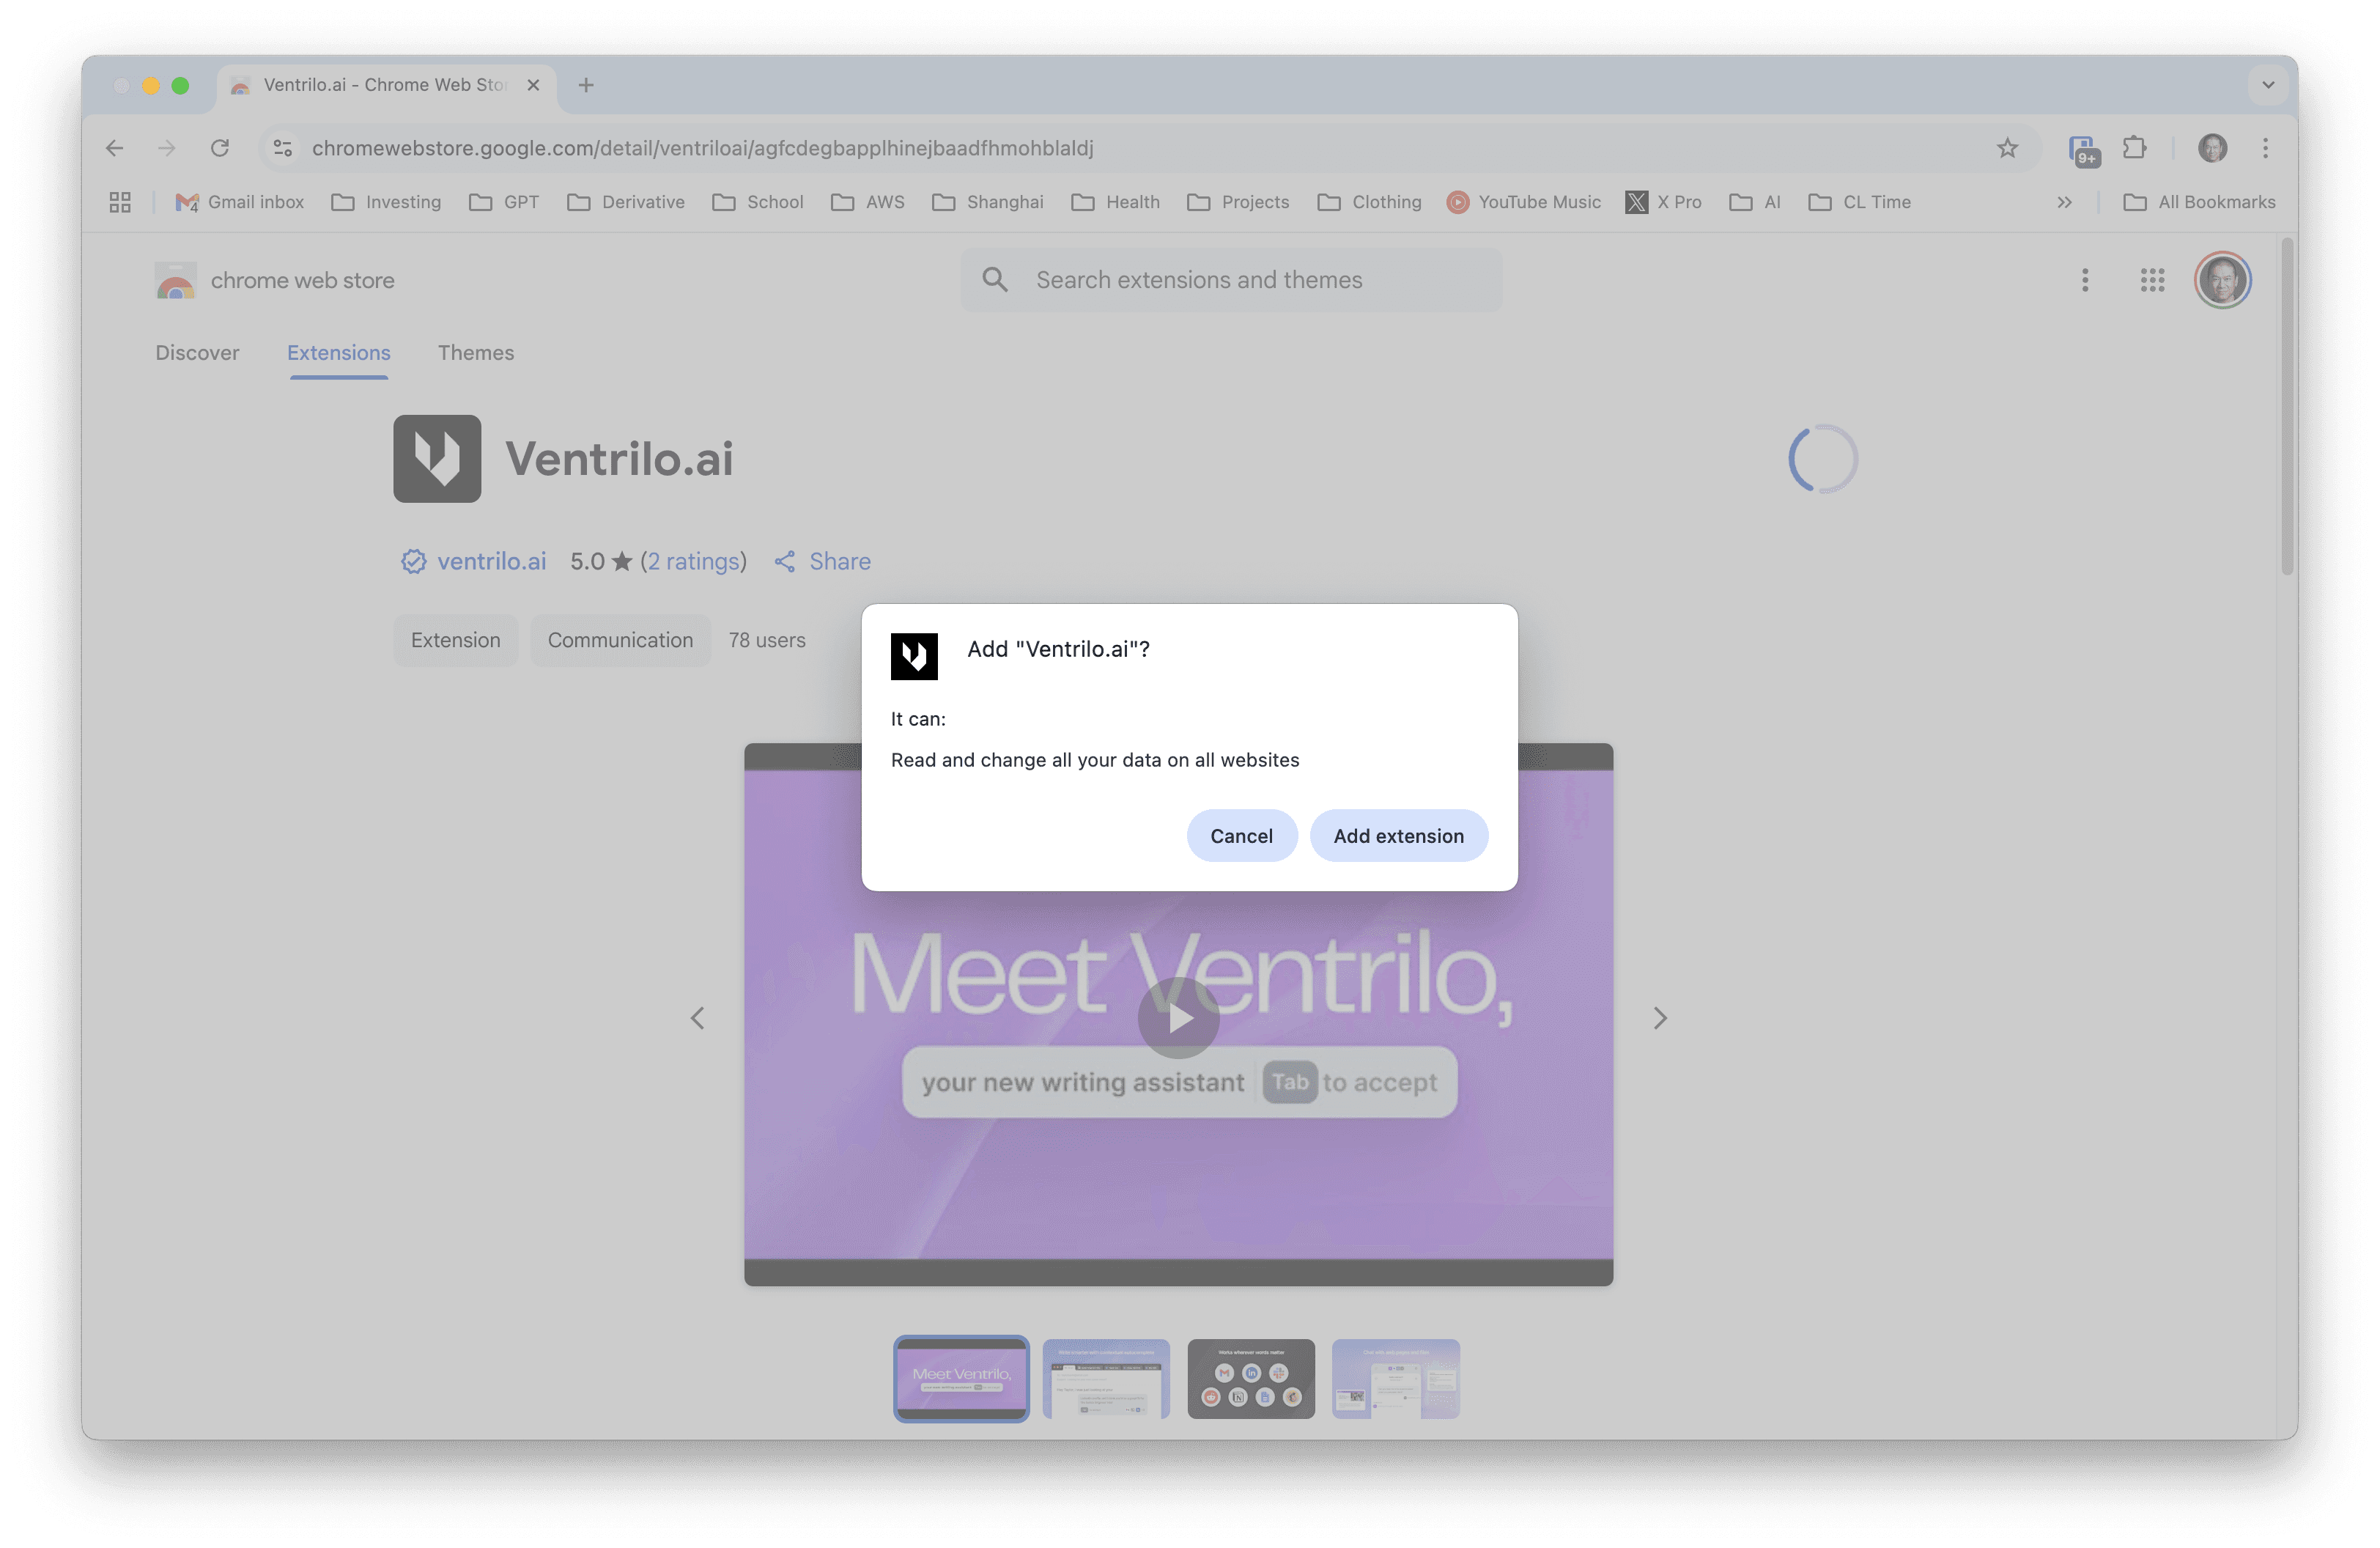Open YouTube Music bookmark
Screen dimensions: 2380x1548
pyautogui.click(x=1524, y=202)
